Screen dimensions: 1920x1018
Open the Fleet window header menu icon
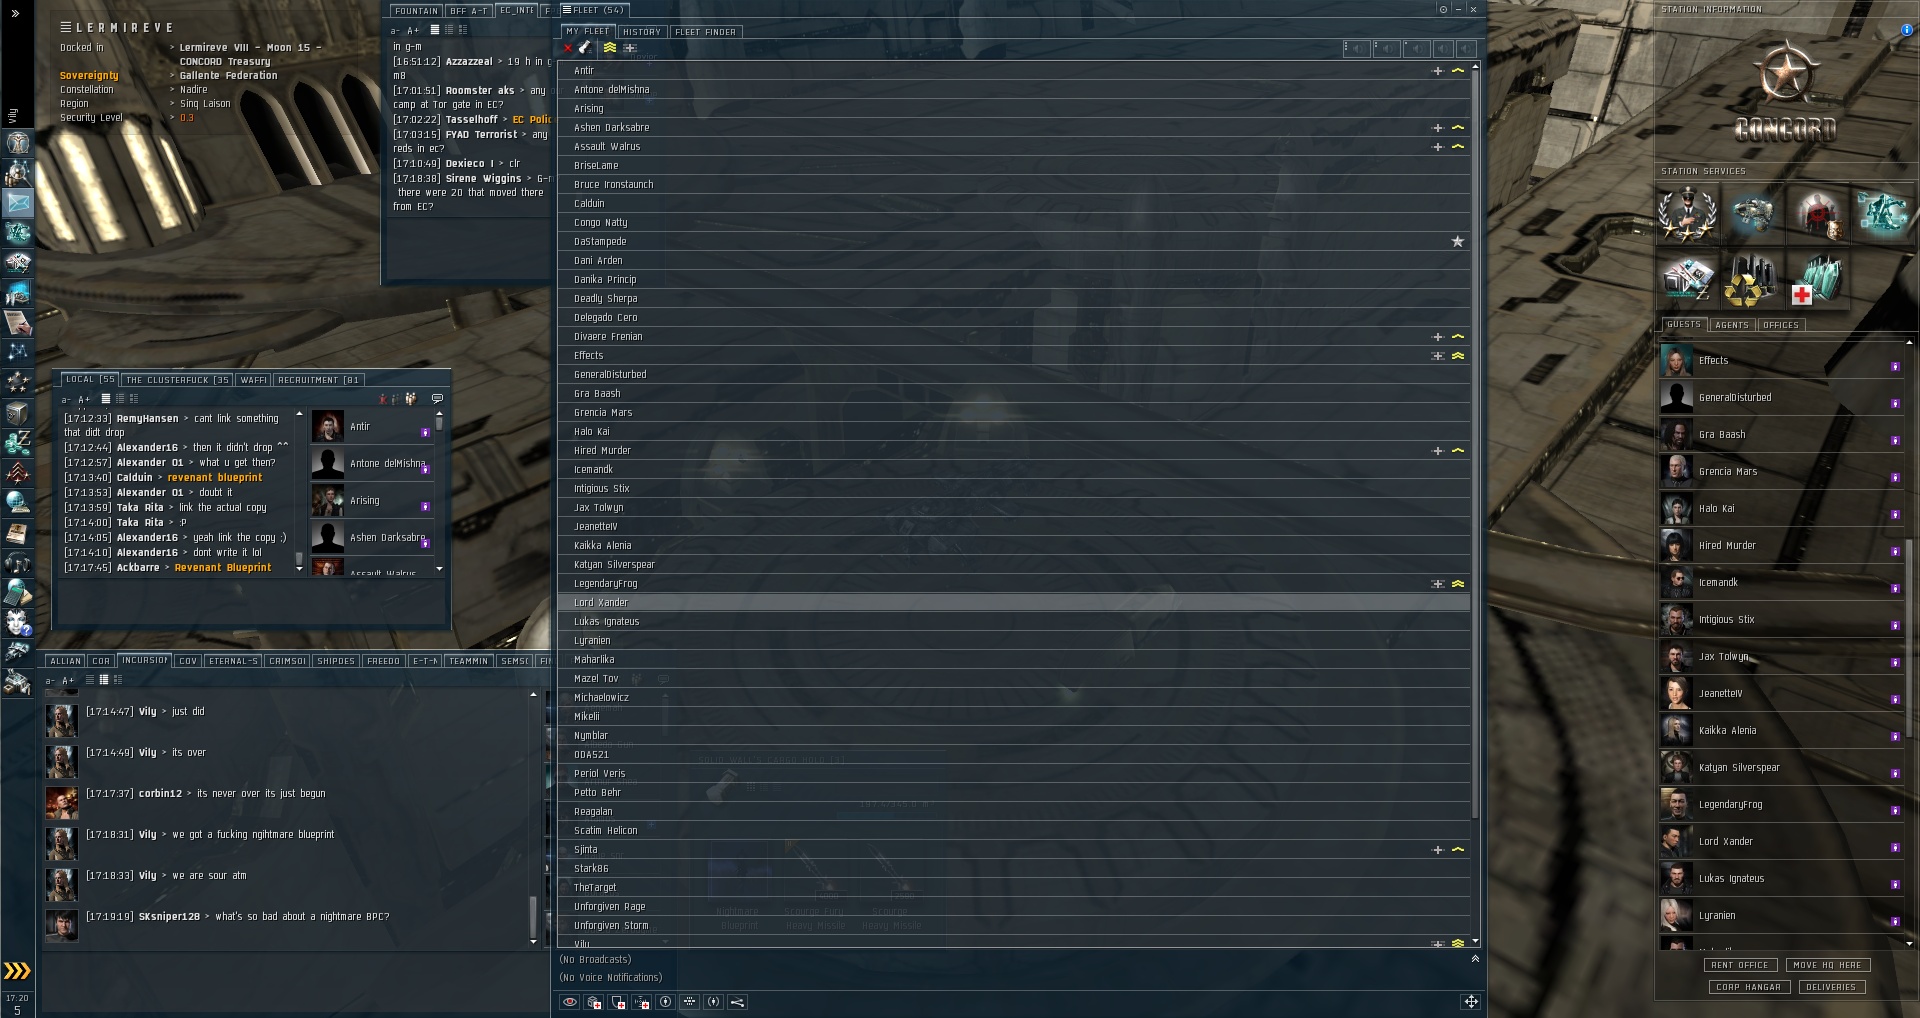tap(567, 10)
